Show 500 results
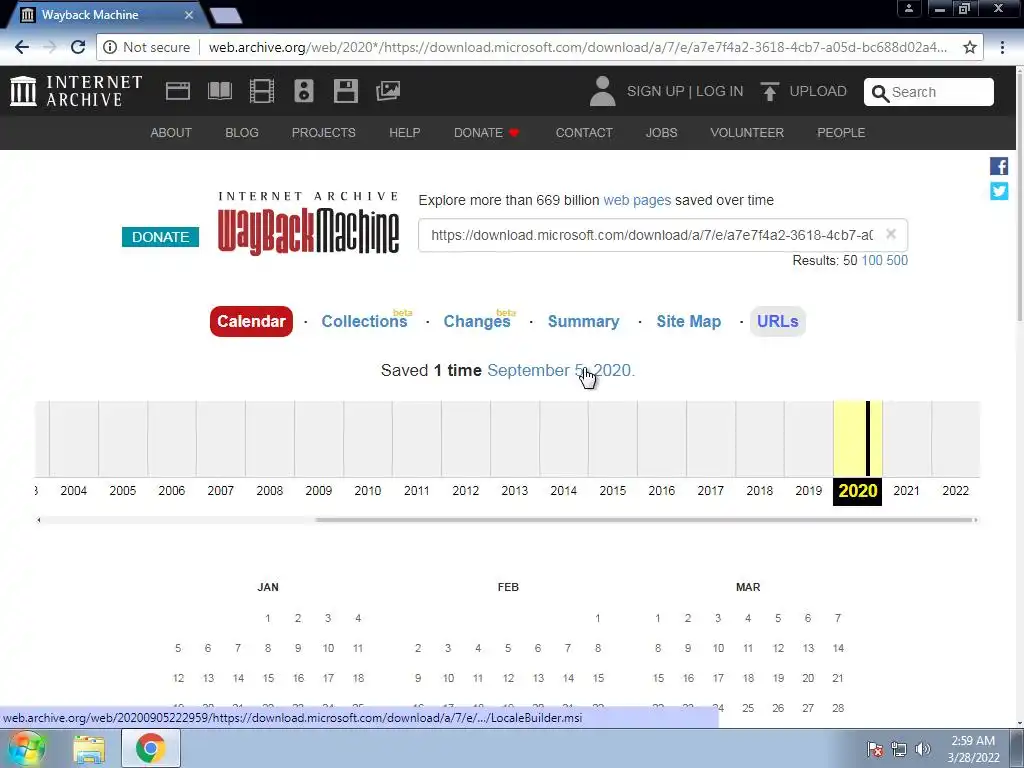Screen dimensions: 1024x768 (897, 260)
